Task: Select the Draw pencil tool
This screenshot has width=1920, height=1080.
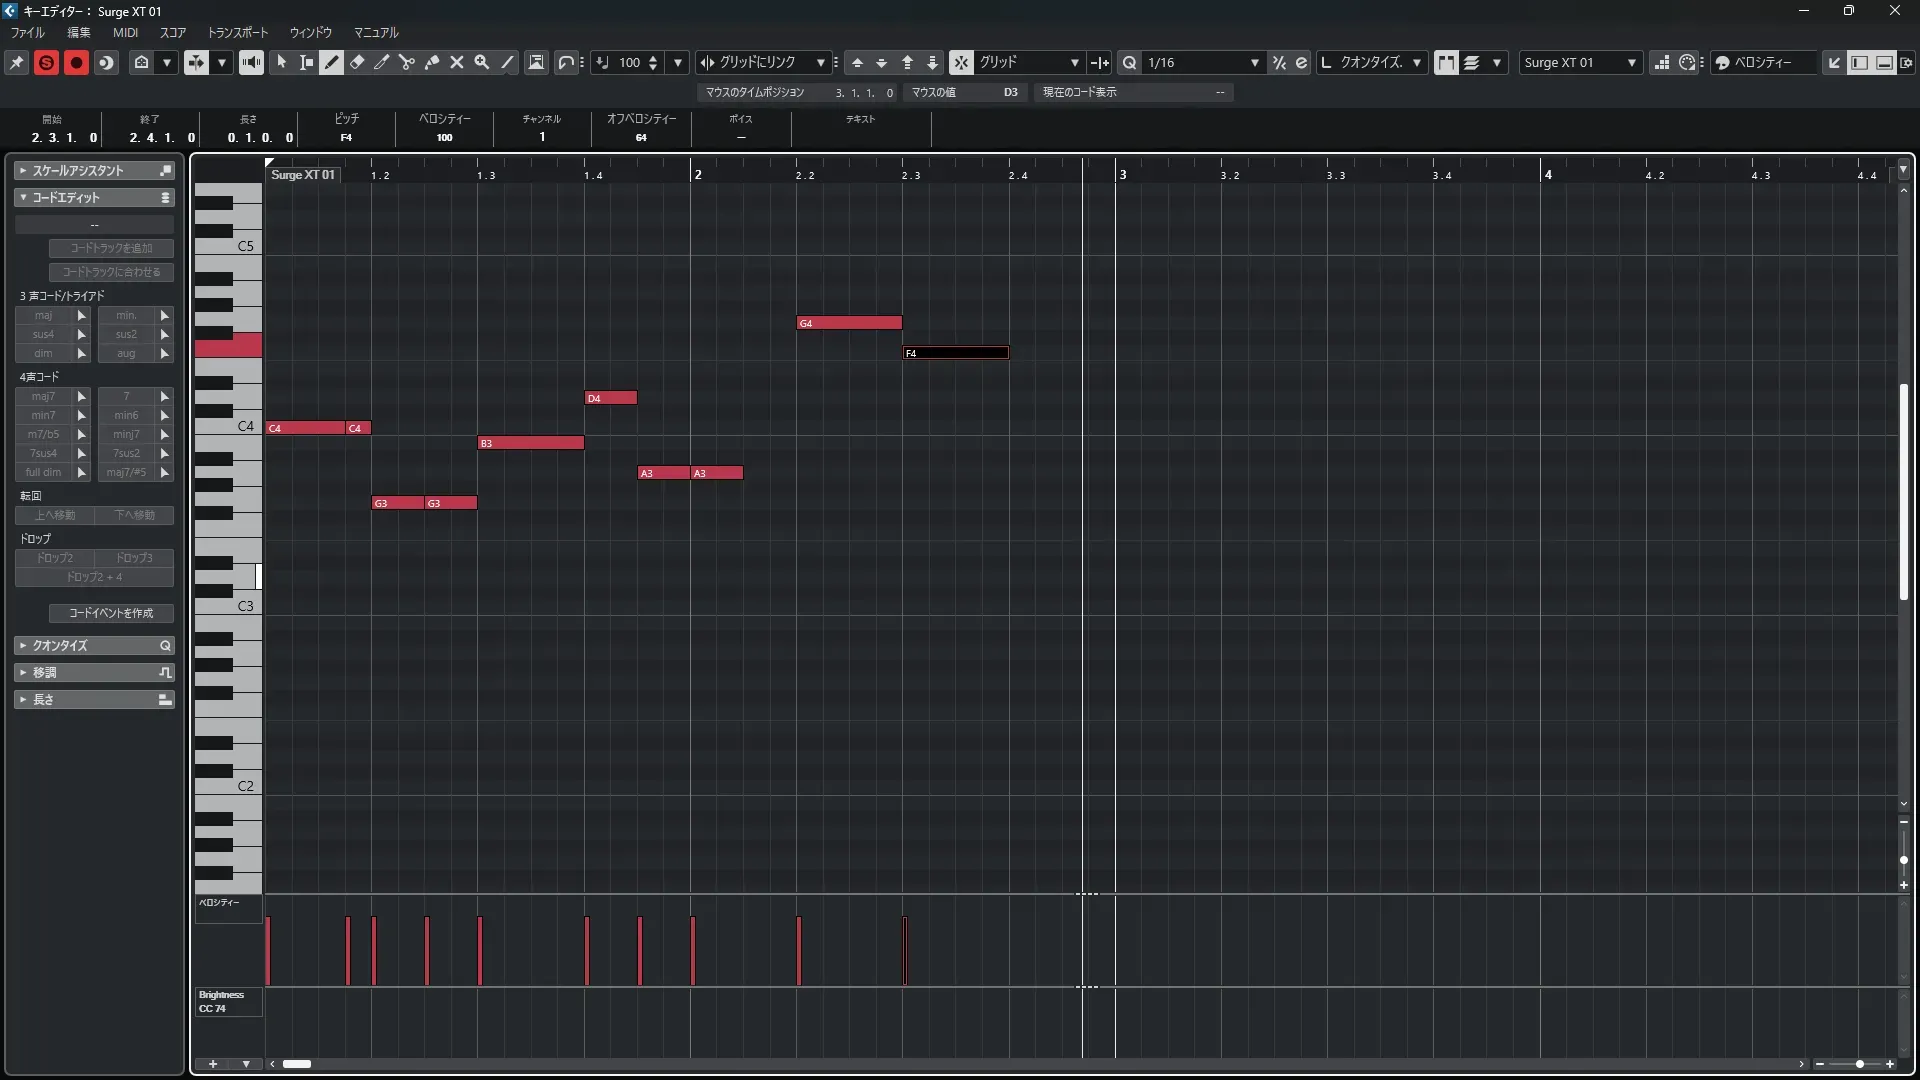Action: [x=332, y=62]
